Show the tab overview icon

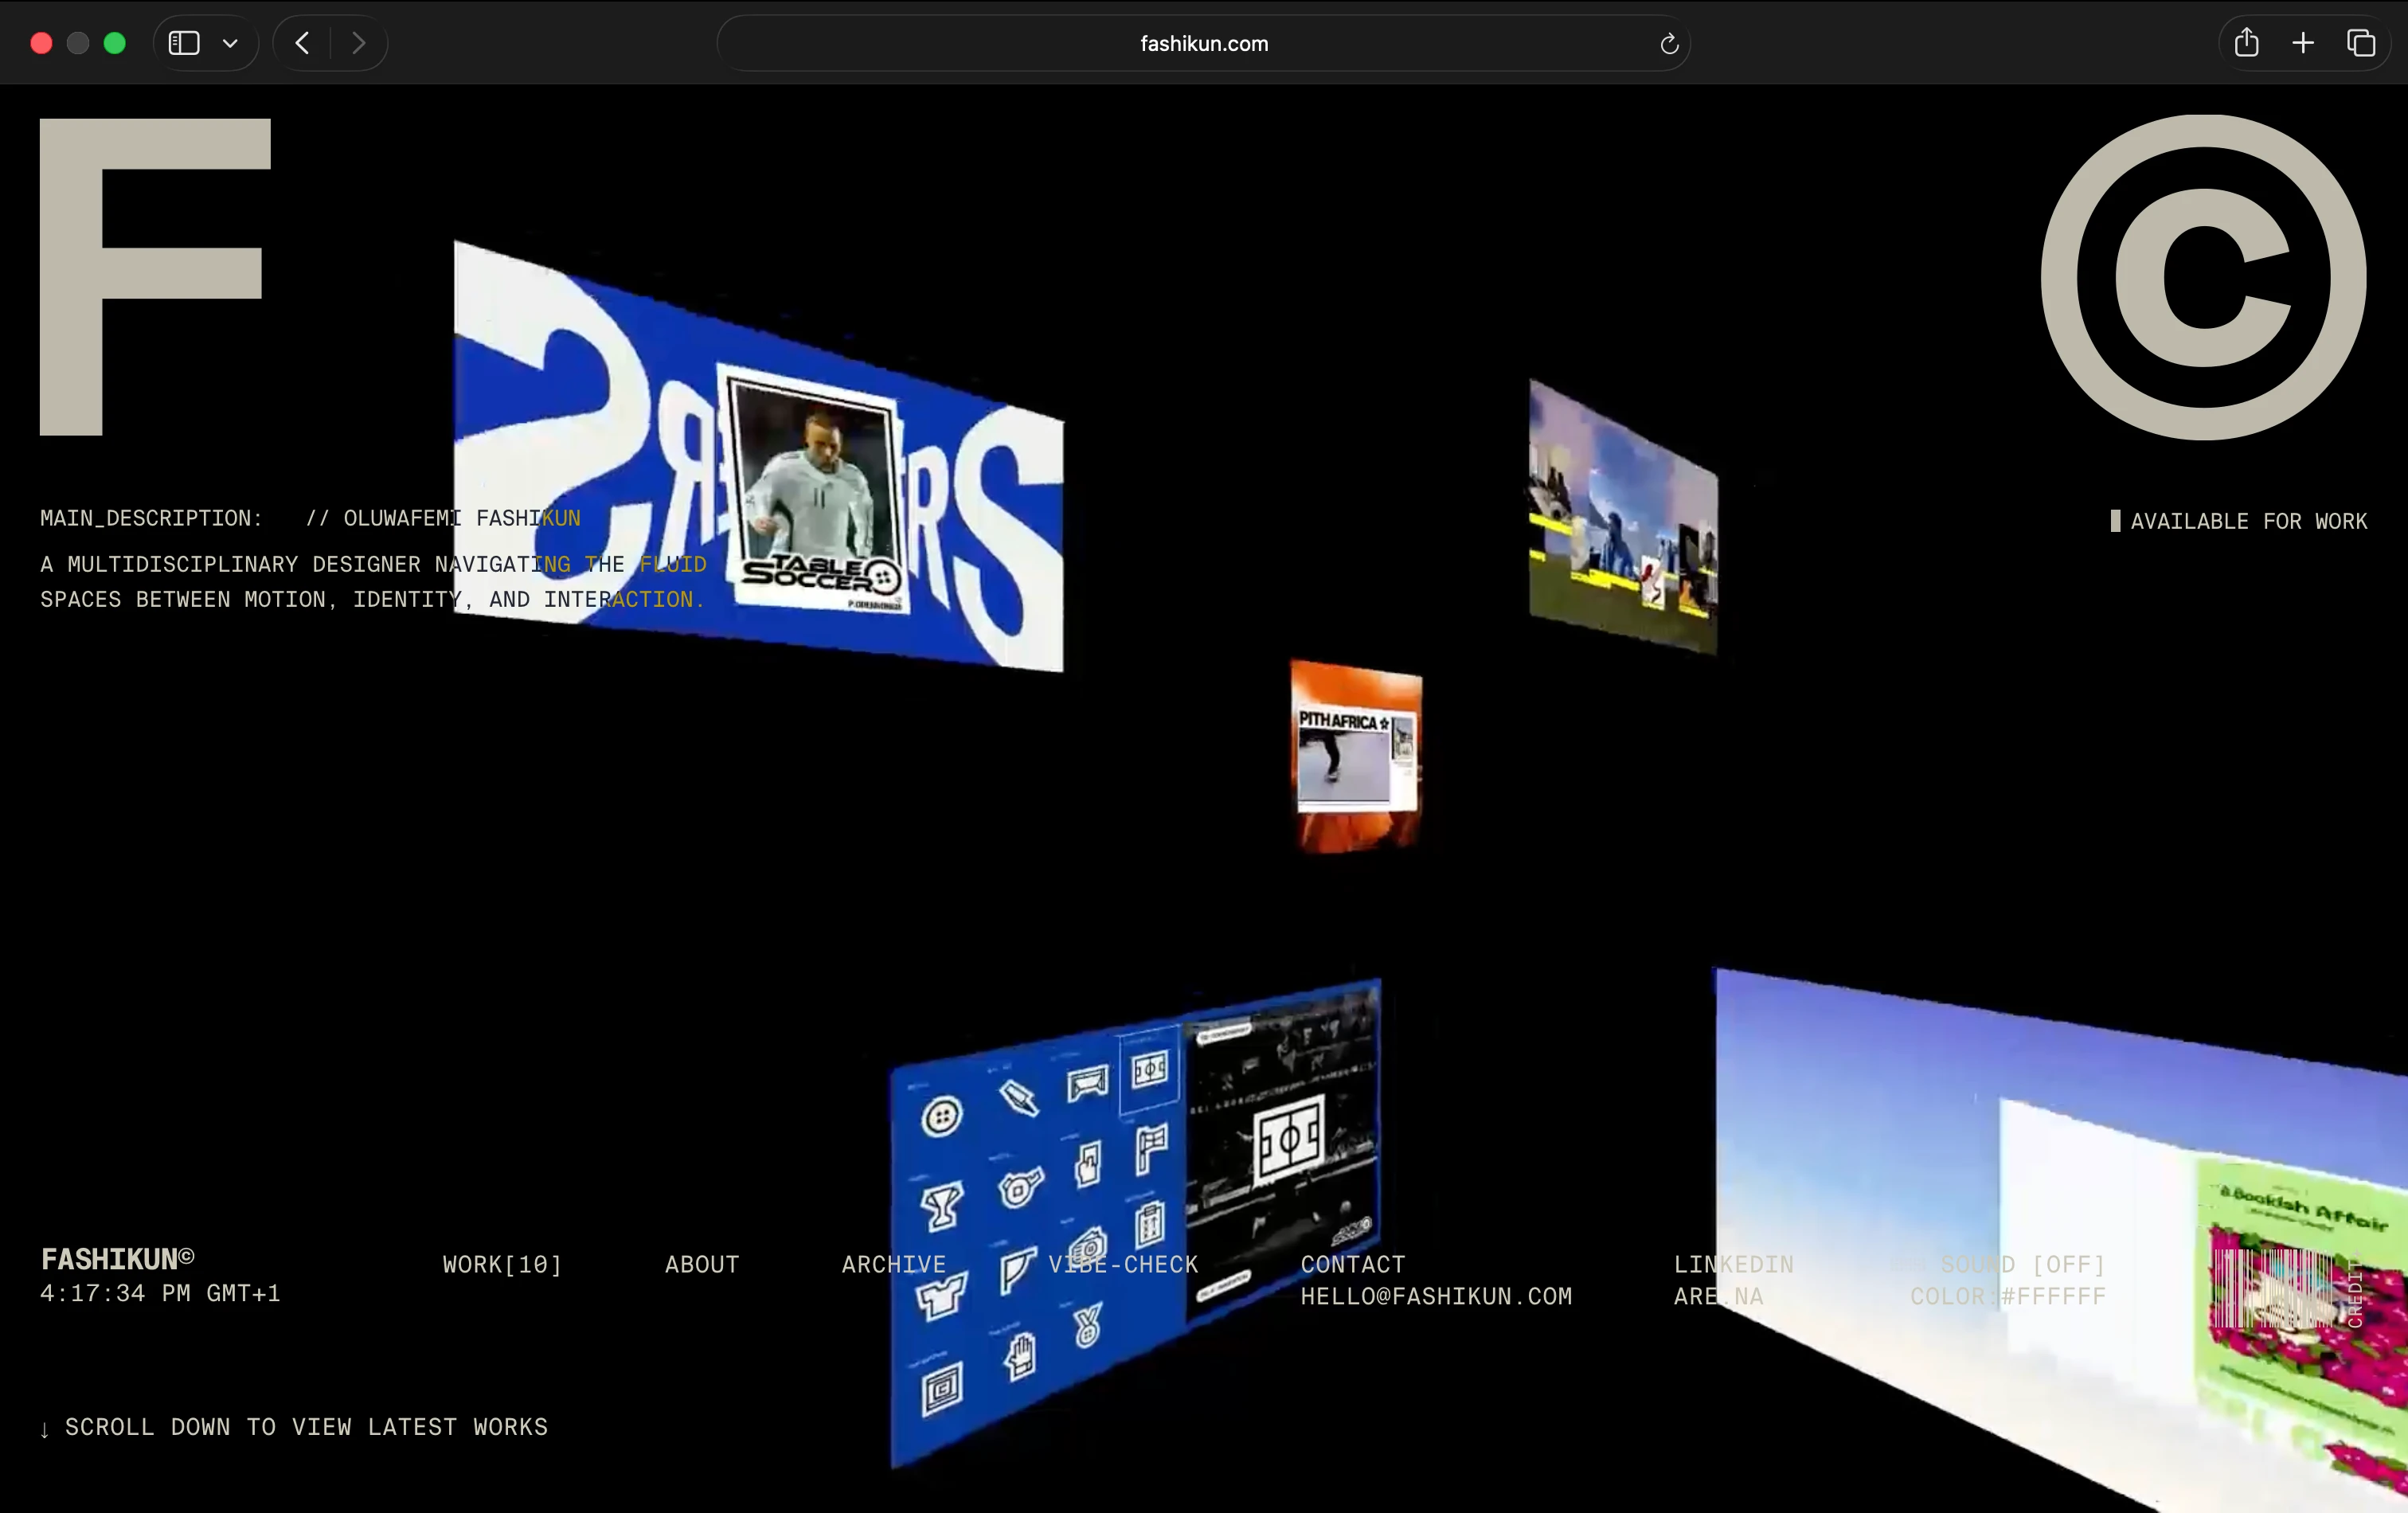[x=2361, y=43]
